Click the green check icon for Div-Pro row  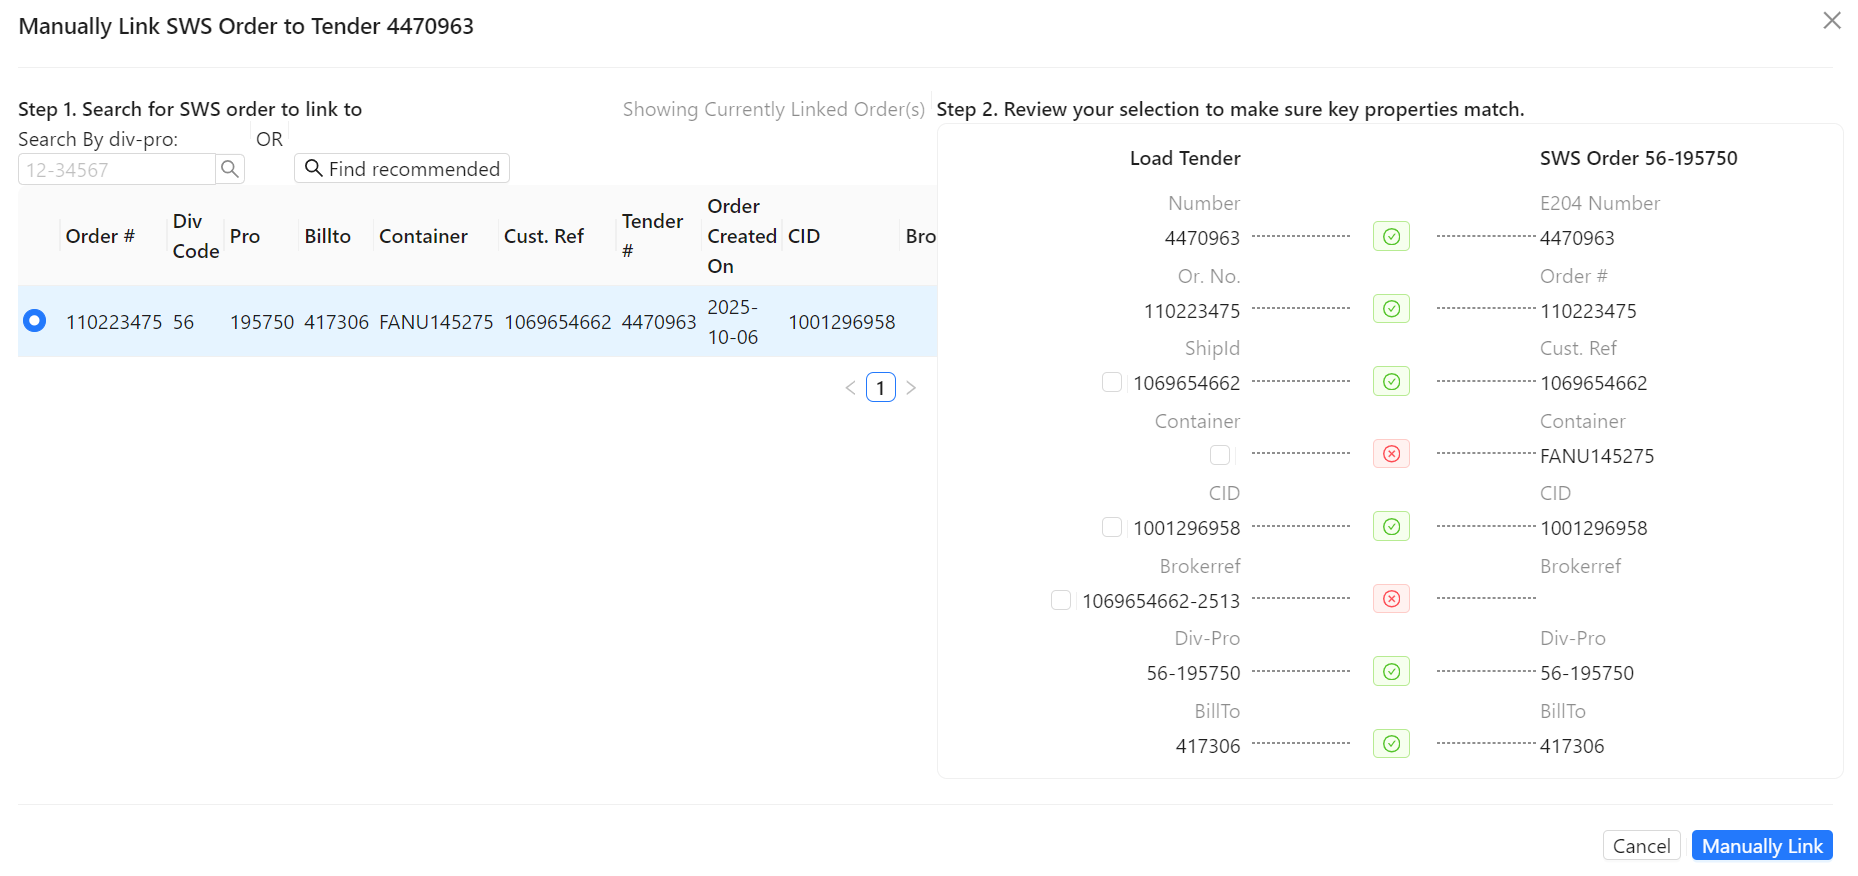(1391, 672)
